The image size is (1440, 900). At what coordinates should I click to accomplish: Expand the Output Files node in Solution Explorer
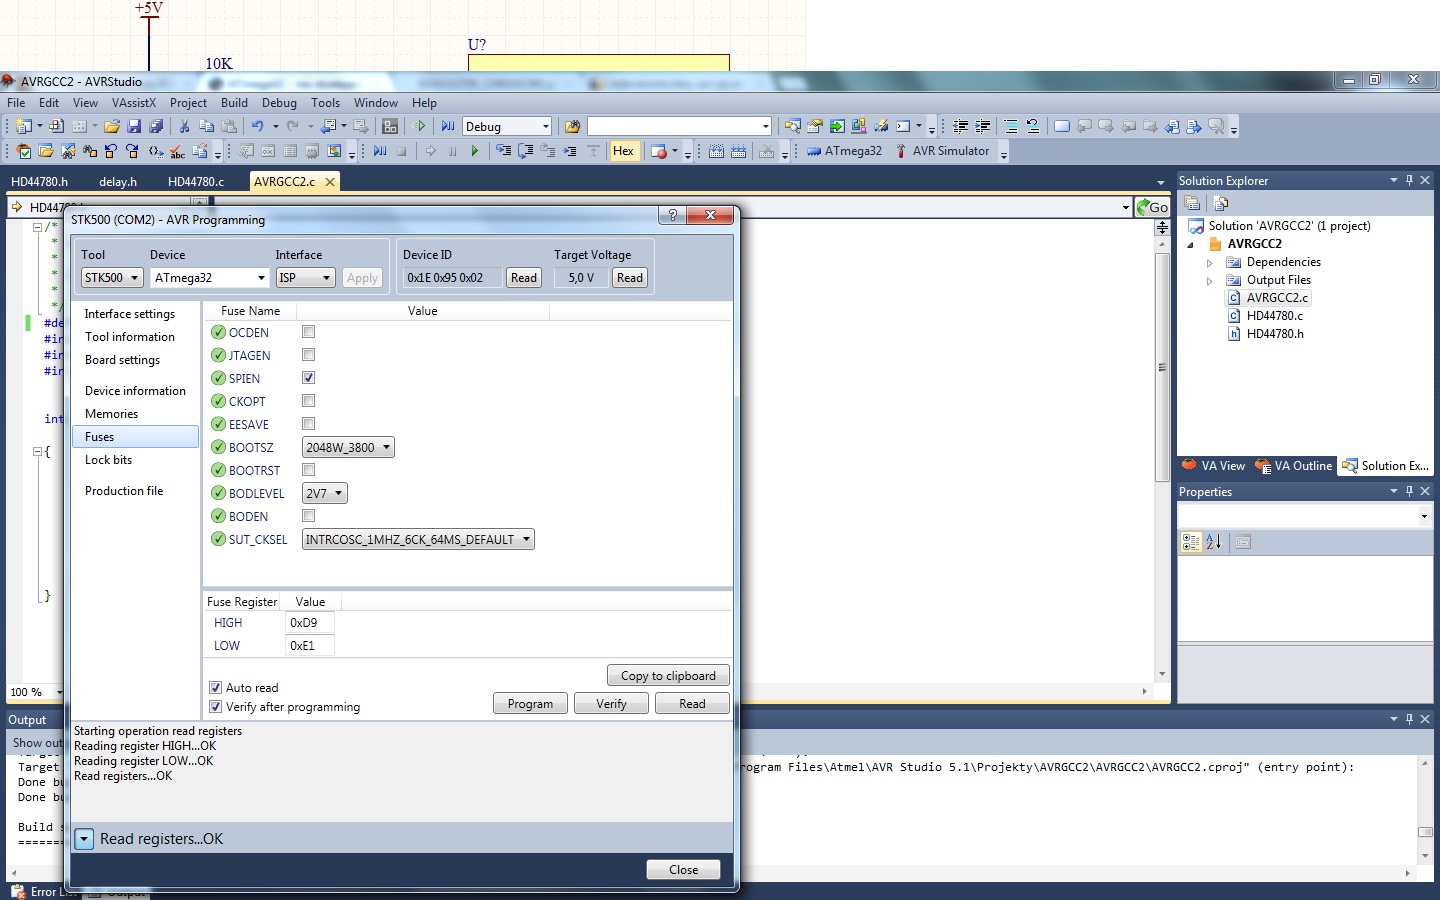point(1209,281)
